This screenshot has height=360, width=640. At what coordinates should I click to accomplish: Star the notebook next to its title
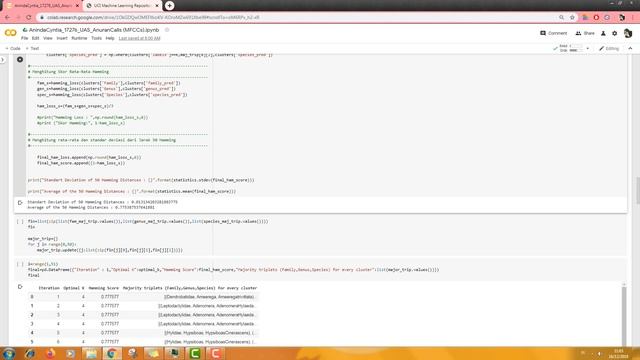[167, 30]
